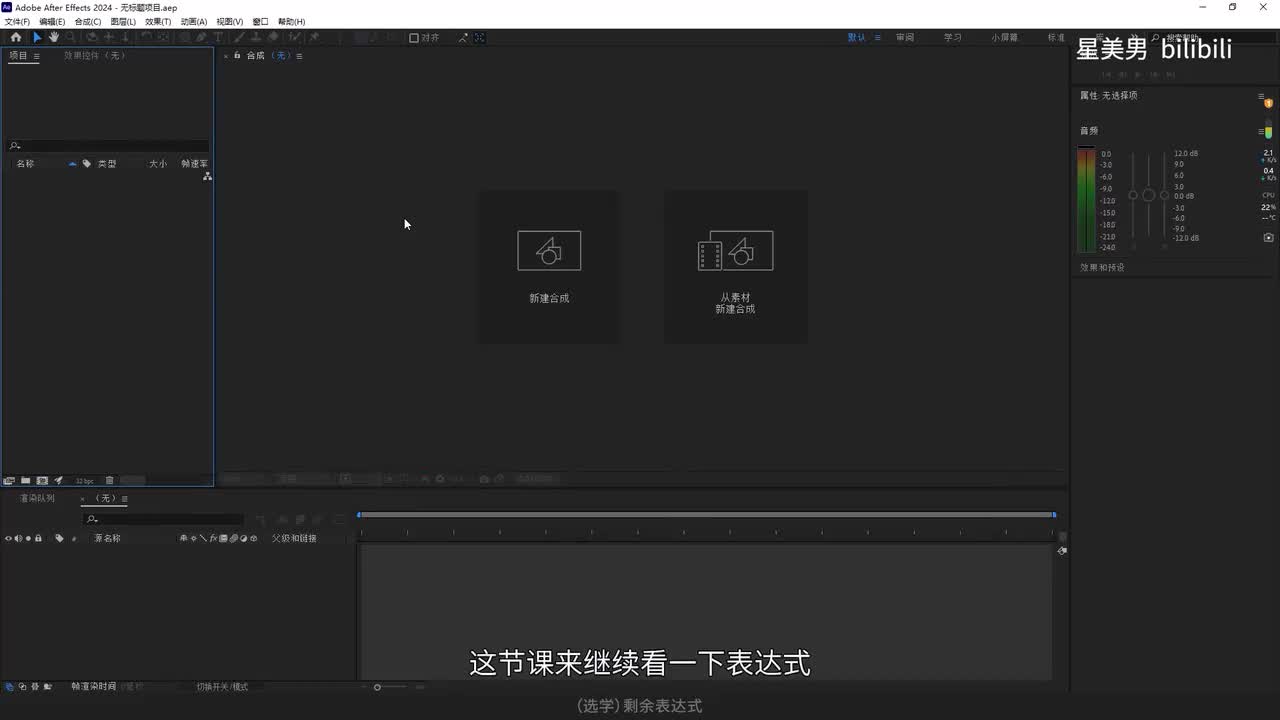Switch to 渲染队列 tab
Viewport: 1280px width, 720px height.
click(x=37, y=498)
